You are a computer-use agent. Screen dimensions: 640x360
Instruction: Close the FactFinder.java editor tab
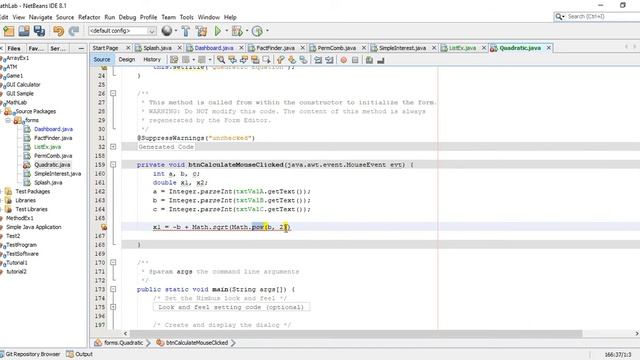(302, 48)
